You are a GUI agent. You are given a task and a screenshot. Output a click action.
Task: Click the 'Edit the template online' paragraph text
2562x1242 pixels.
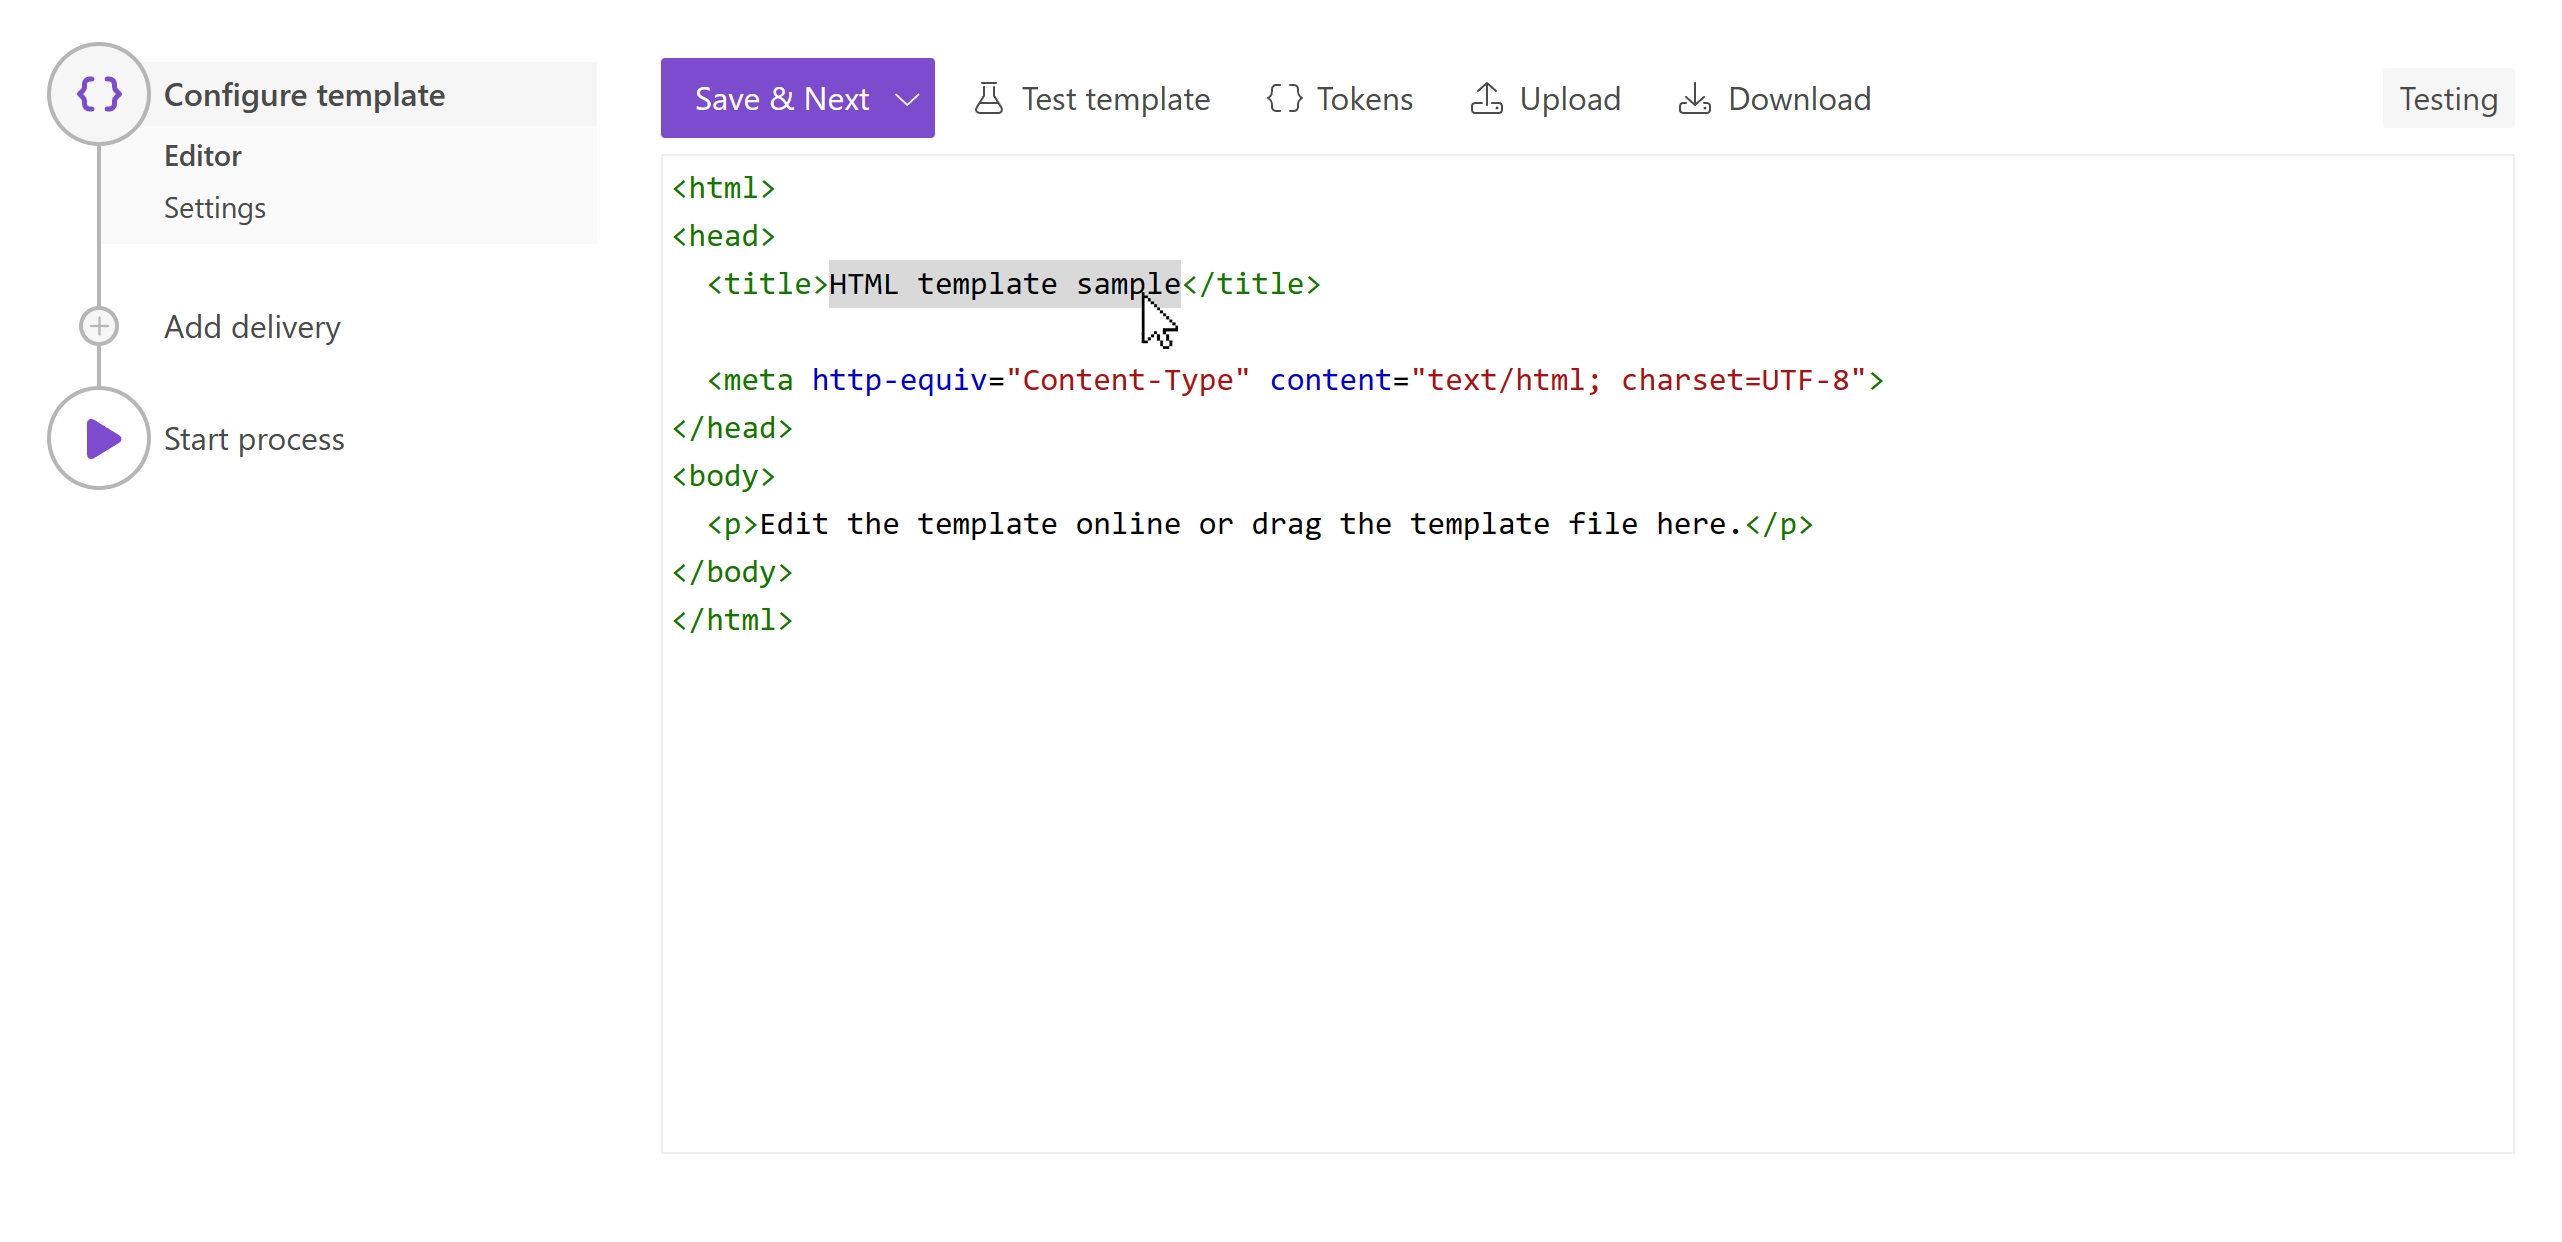1251,524
